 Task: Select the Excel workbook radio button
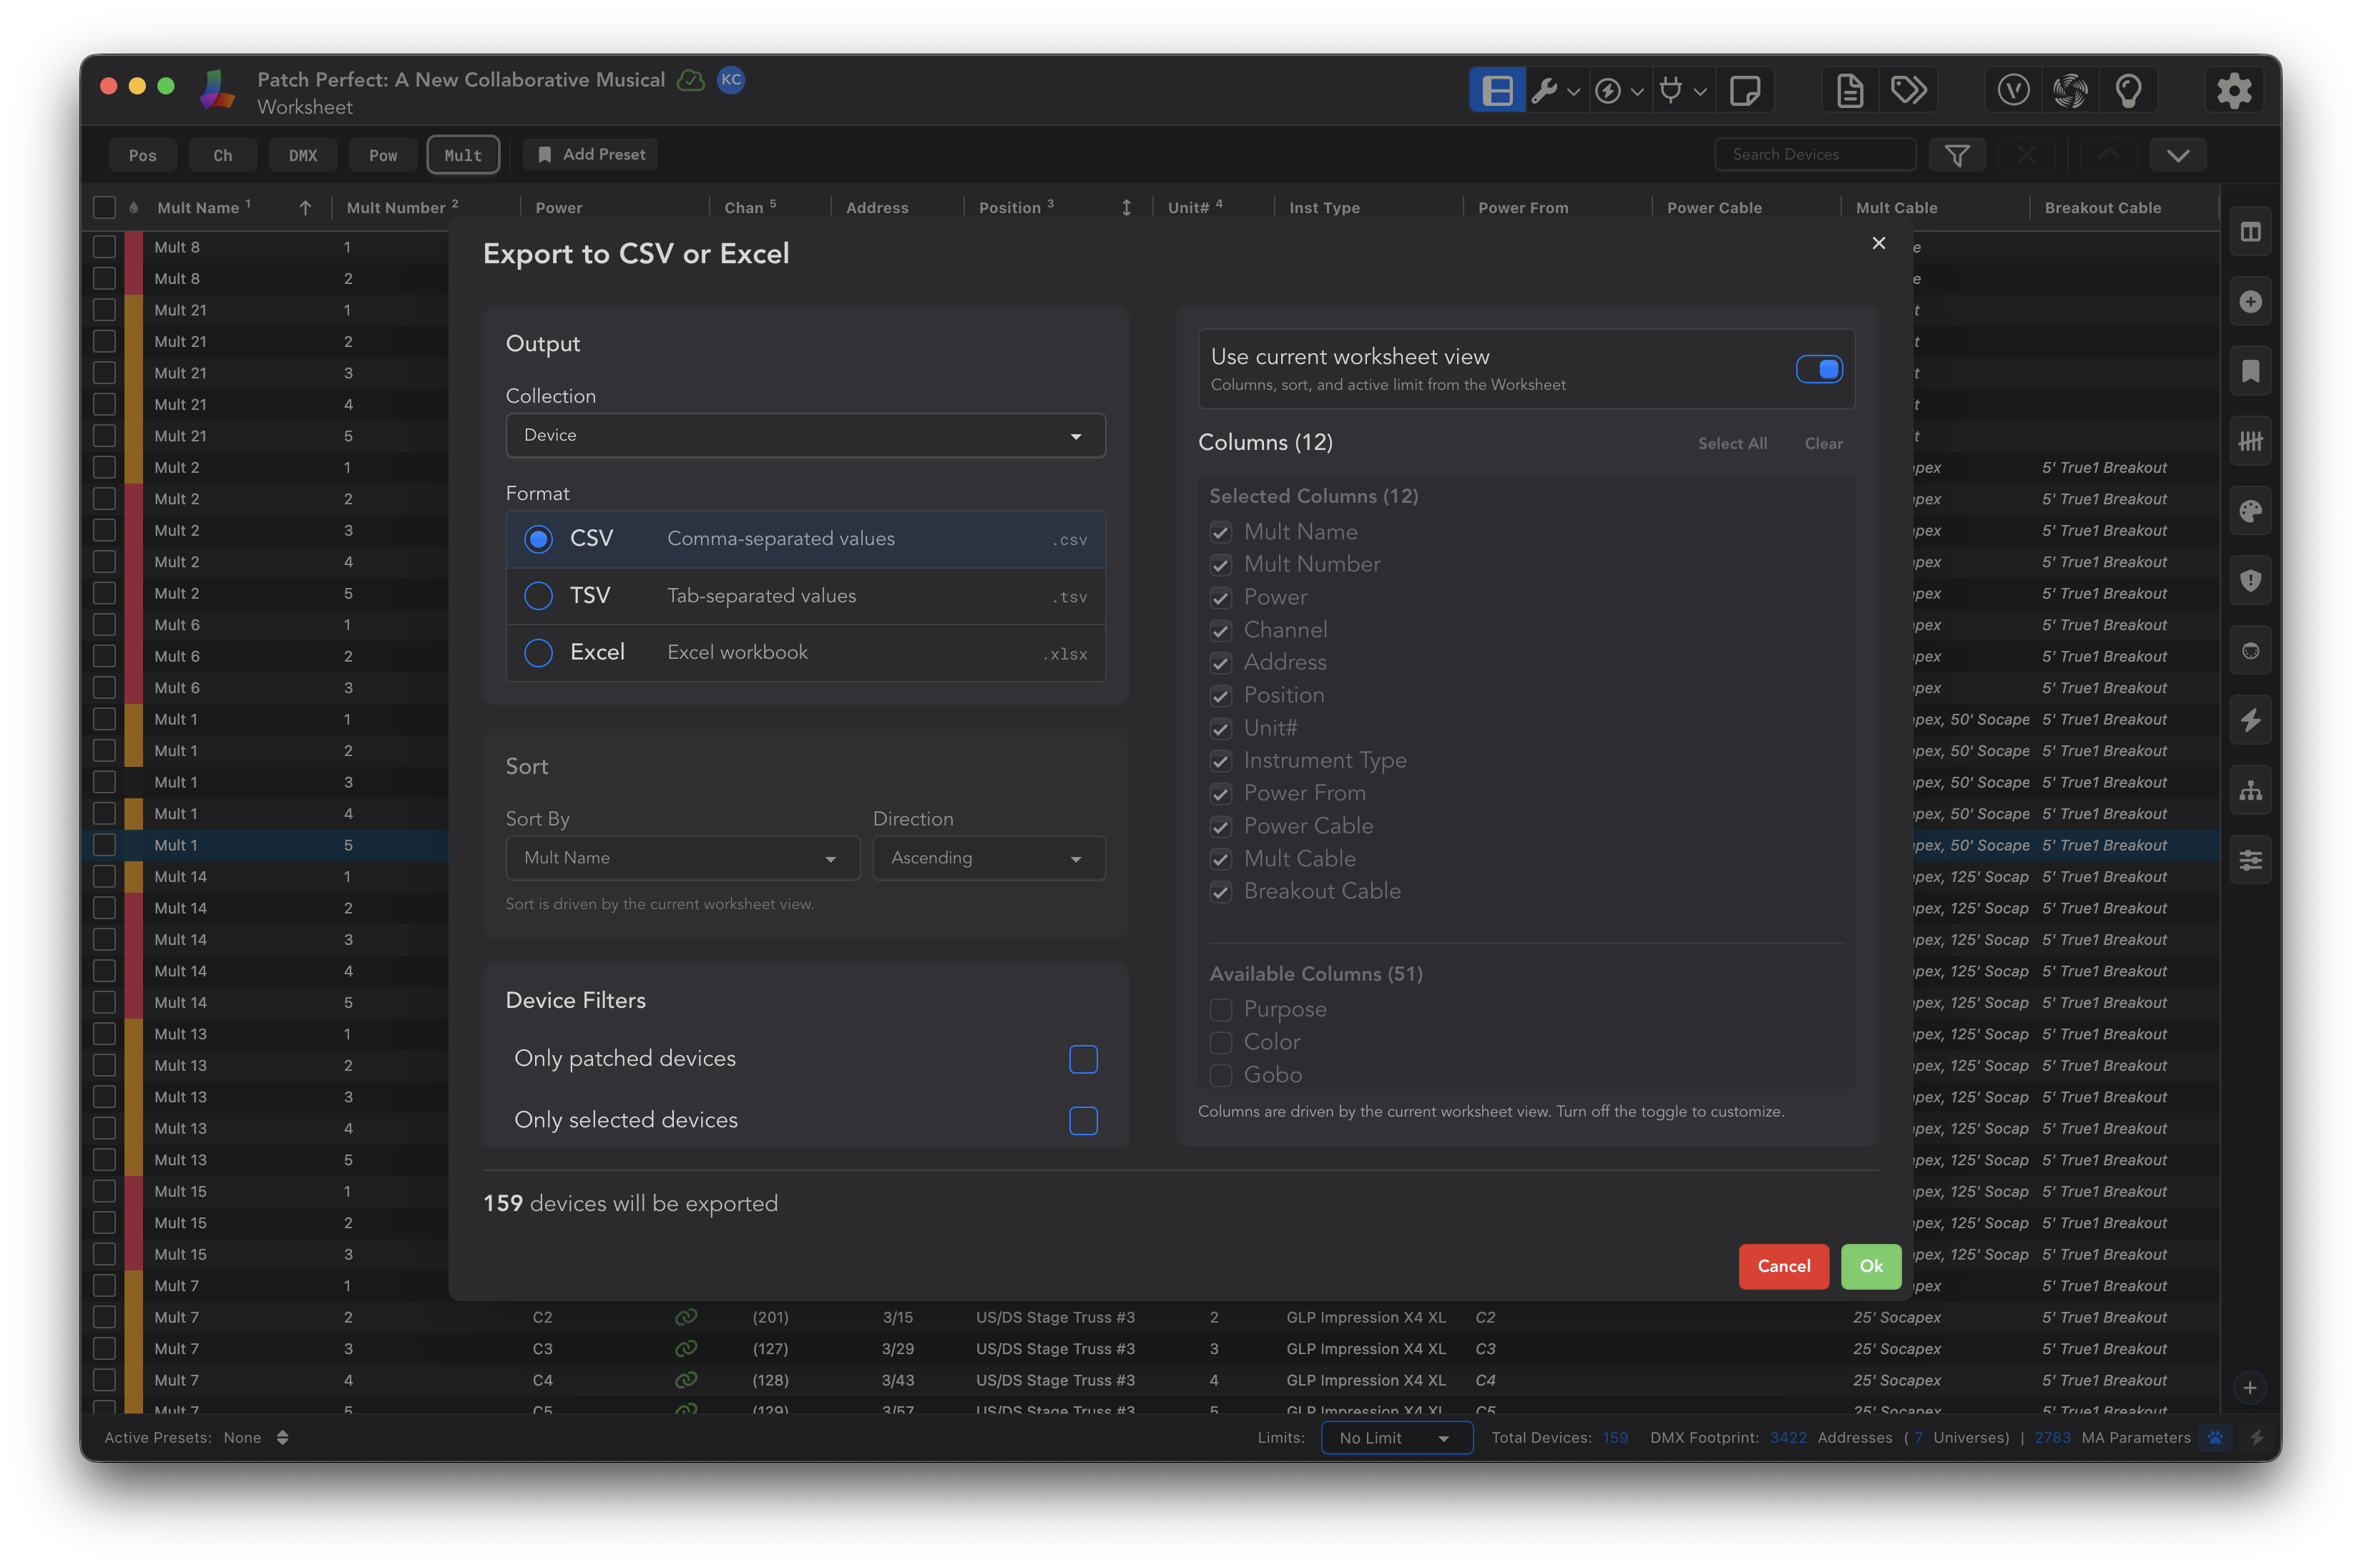pyautogui.click(x=538, y=653)
